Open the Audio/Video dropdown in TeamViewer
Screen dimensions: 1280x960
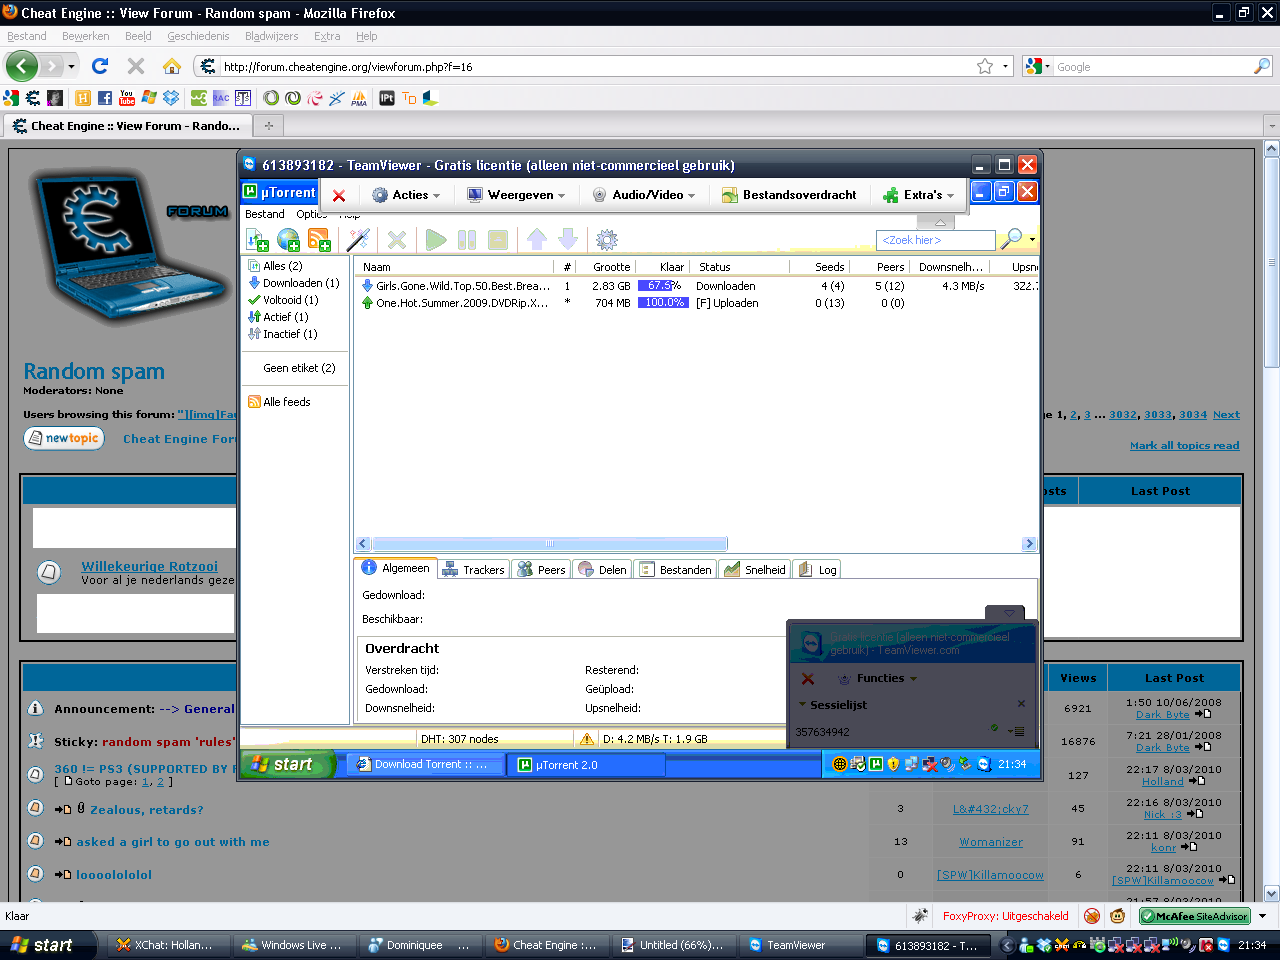point(644,195)
